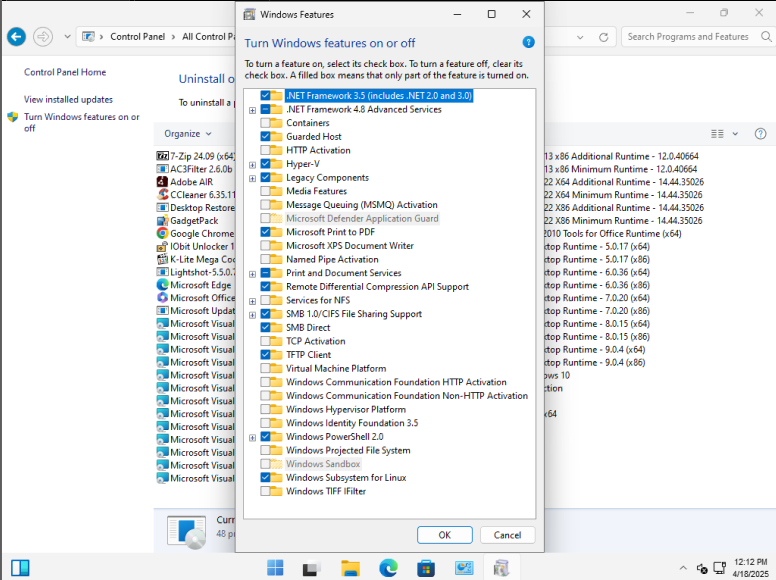
Task: Enable Microsoft XPS Document Writer
Action: click(x=265, y=245)
